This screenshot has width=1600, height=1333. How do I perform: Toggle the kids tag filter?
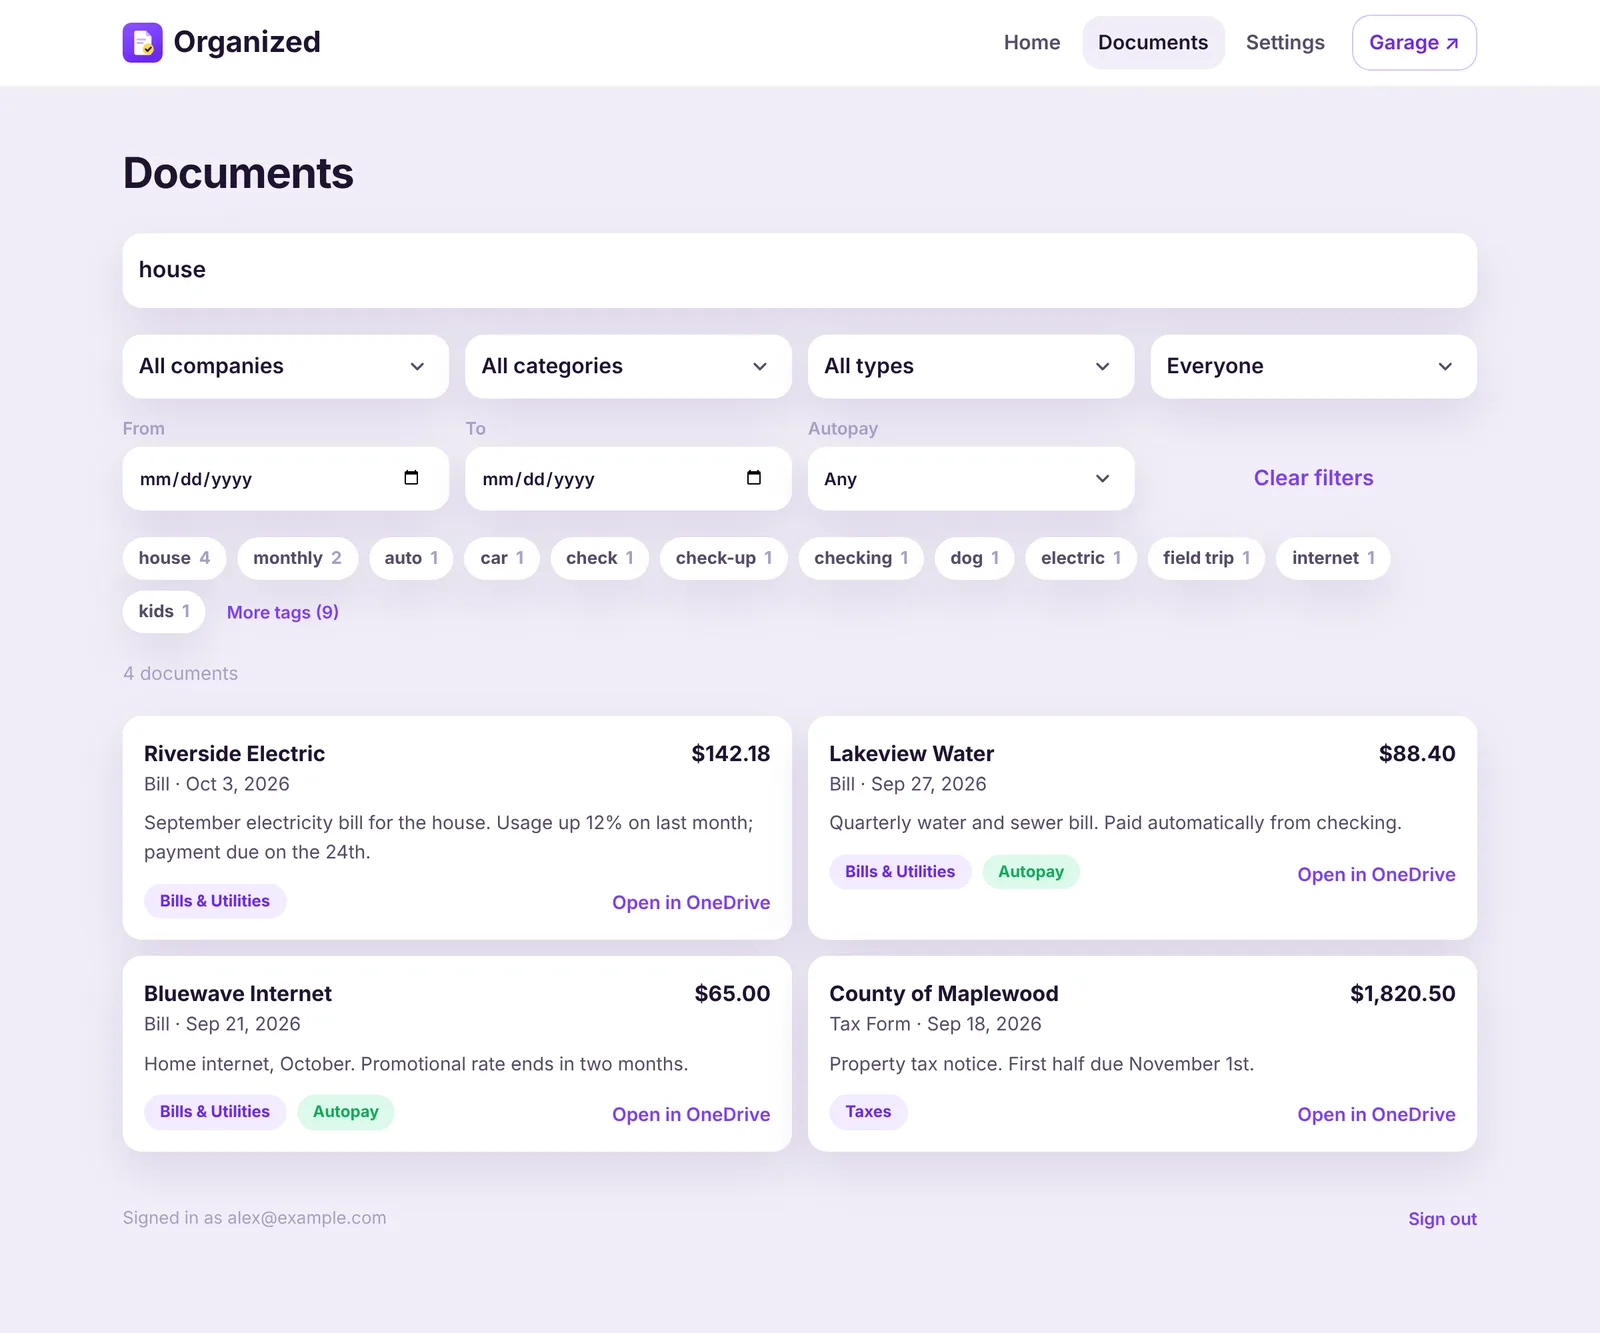(164, 612)
